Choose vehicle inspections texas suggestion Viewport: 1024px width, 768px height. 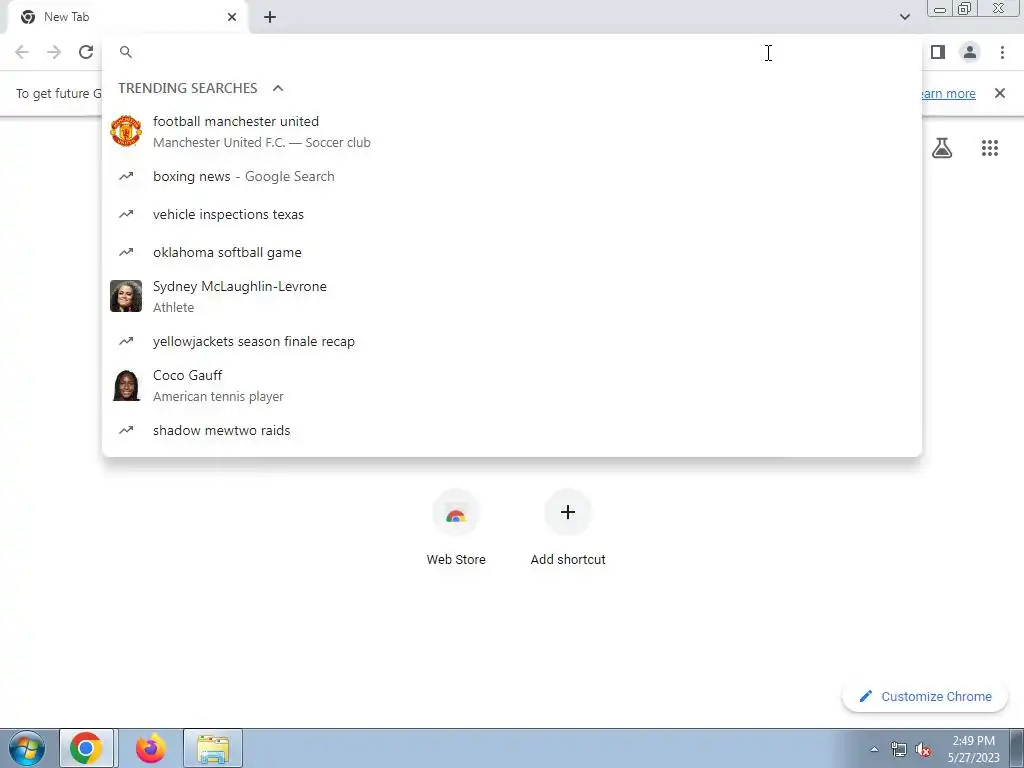tap(512, 214)
